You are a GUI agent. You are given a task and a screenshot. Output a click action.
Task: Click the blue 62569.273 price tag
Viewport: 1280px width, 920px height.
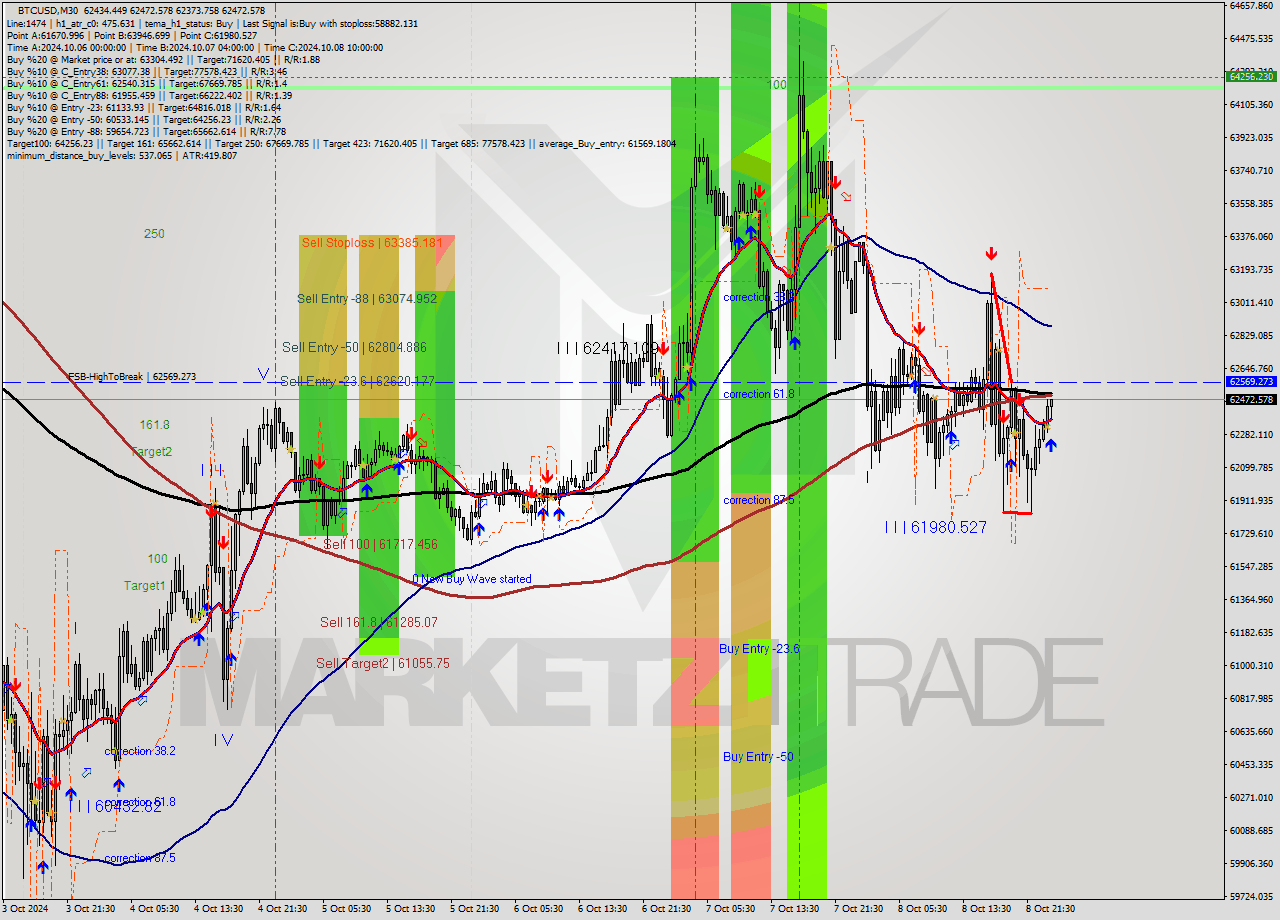pos(1251,382)
